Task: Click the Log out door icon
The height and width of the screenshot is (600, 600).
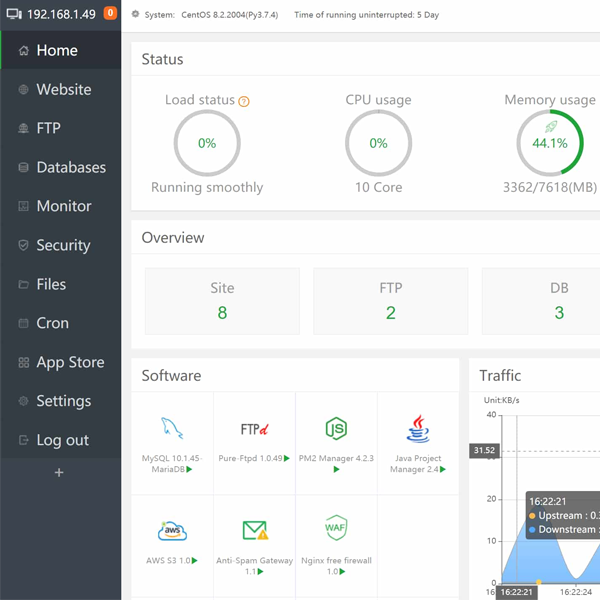Action: point(23,440)
